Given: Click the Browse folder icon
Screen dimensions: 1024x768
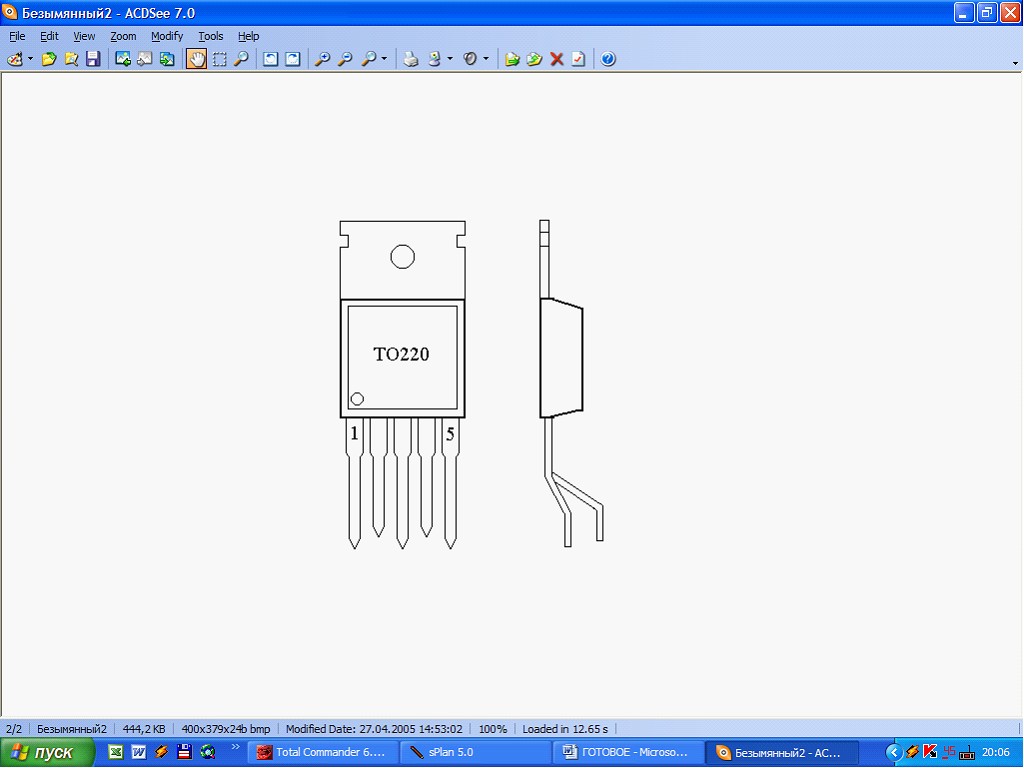Looking at the screenshot, I should click(71, 59).
